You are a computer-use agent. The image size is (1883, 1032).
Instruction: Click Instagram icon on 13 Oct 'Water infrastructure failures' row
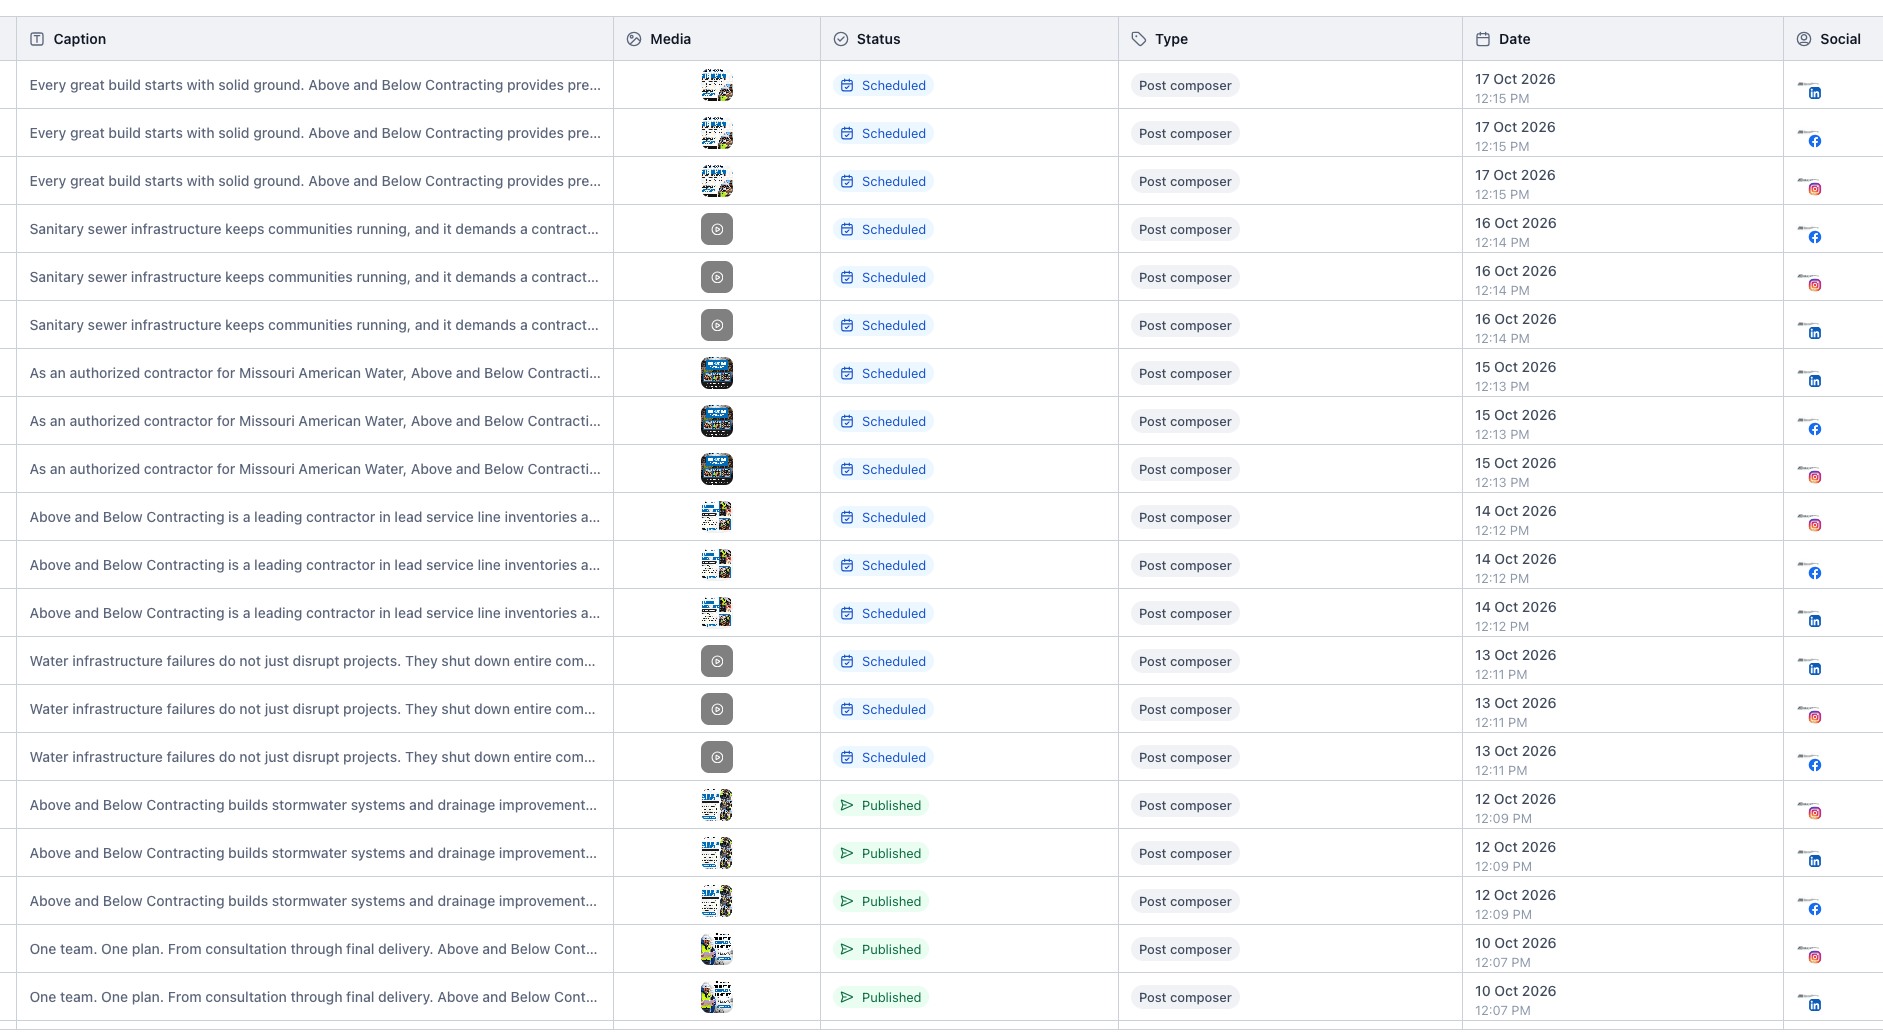tap(1815, 717)
